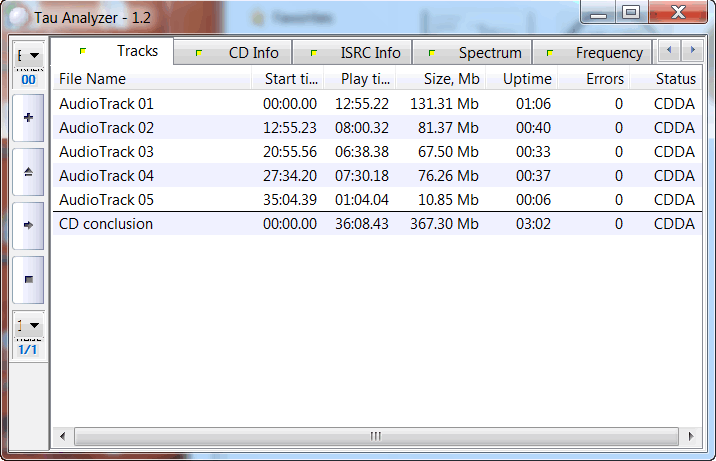Image resolution: width=716 pixels, height=461 pixels.
Task: Open the bottom dropdown above the 1/1 label
Action: tap(29, 326)
